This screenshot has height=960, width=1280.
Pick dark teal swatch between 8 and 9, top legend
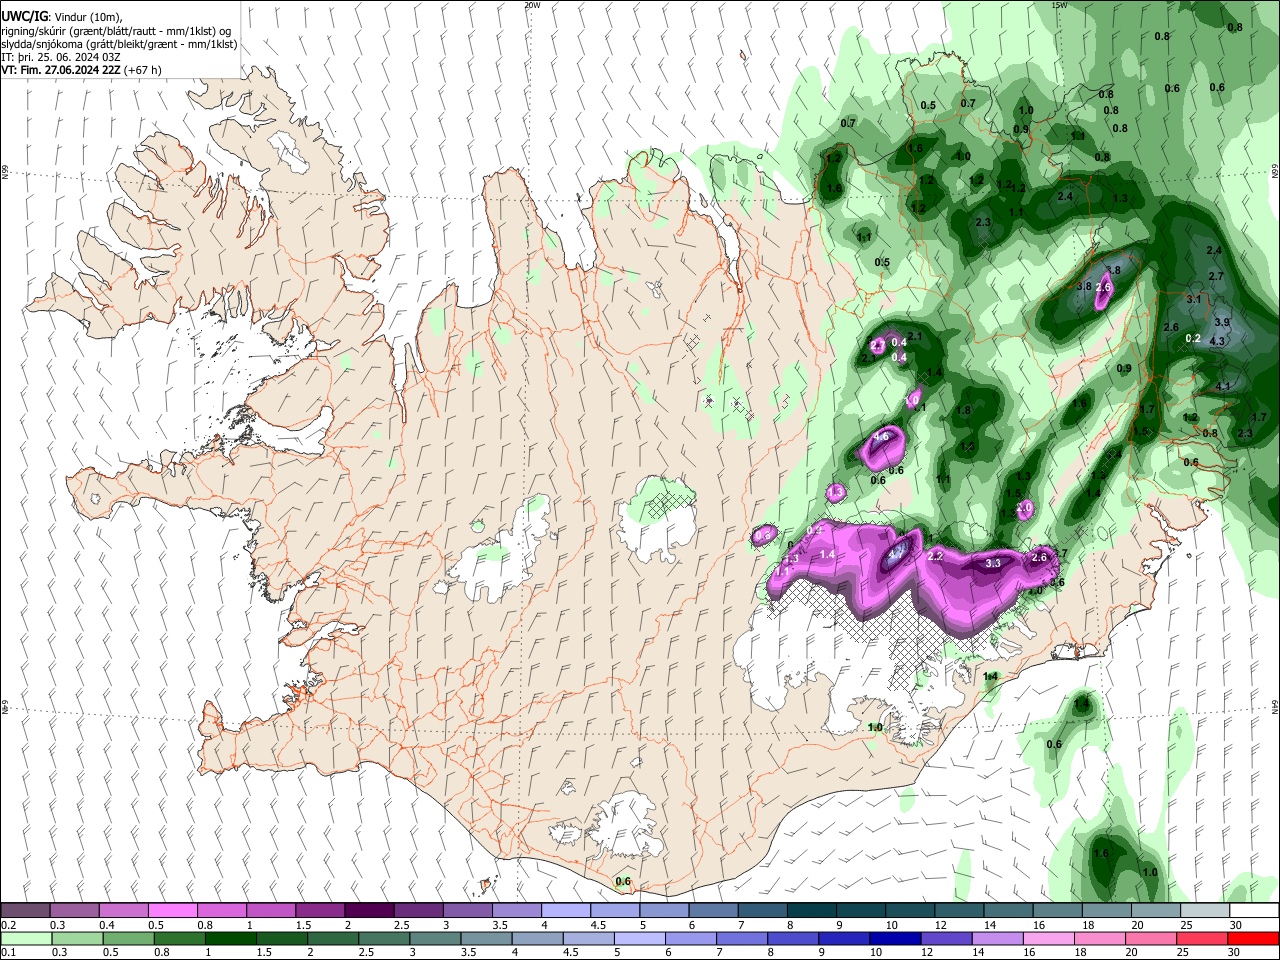[x=812, y=911]
